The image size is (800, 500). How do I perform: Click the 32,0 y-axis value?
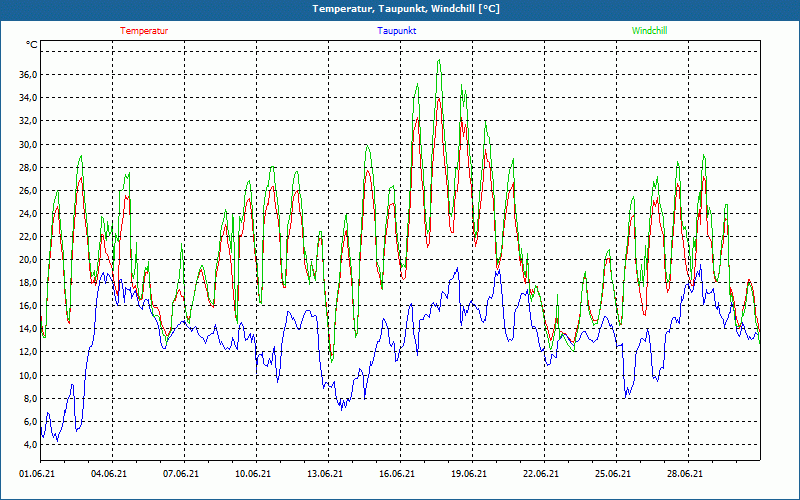pos(28,121)
